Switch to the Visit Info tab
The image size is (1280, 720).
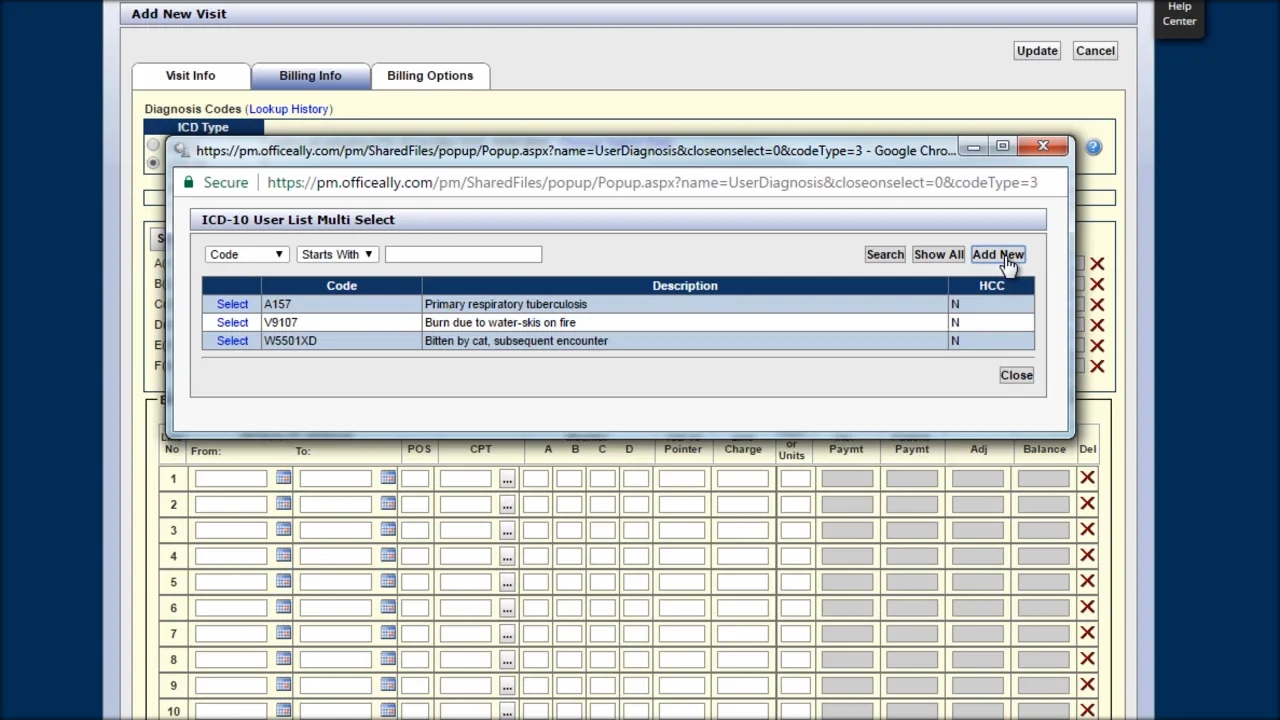click(x=190, y=76)
